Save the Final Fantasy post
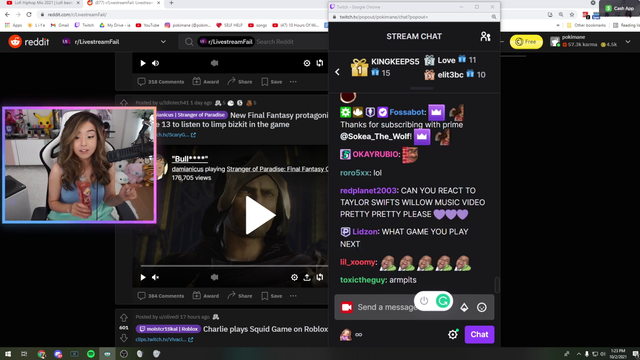 271,296
